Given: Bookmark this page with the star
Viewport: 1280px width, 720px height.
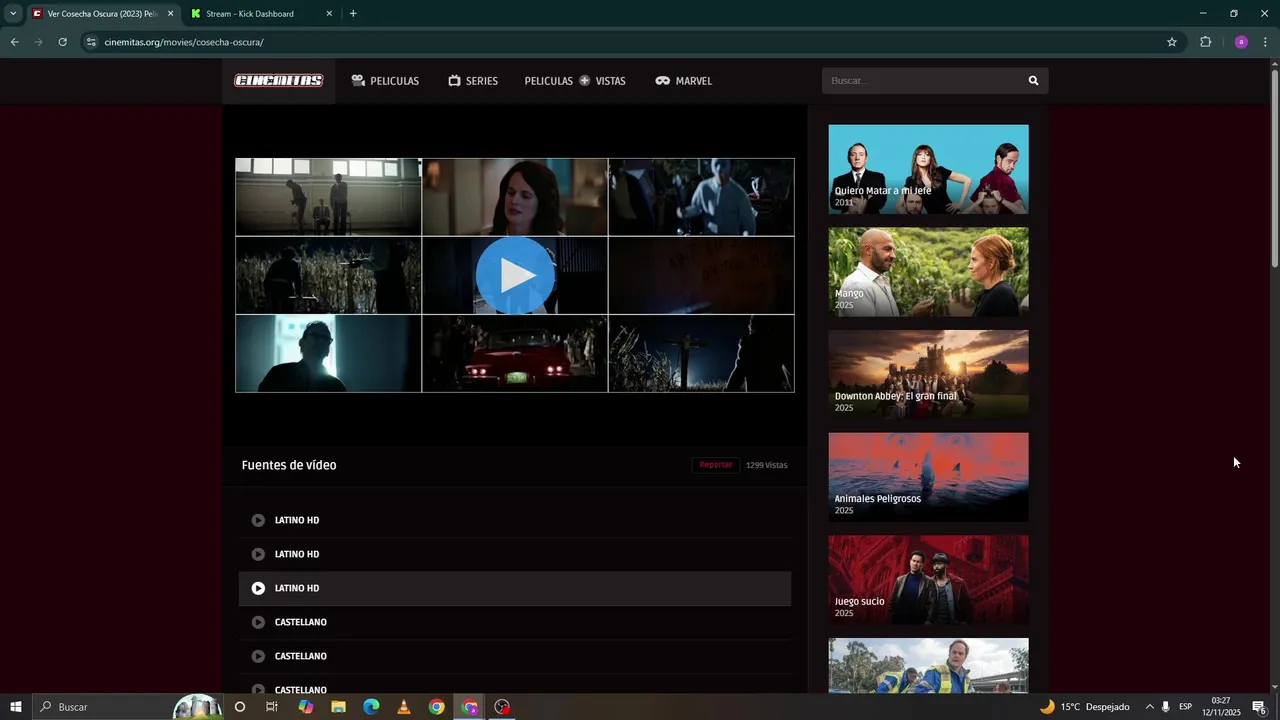Looking at the screenshot, I should 1172,42.
